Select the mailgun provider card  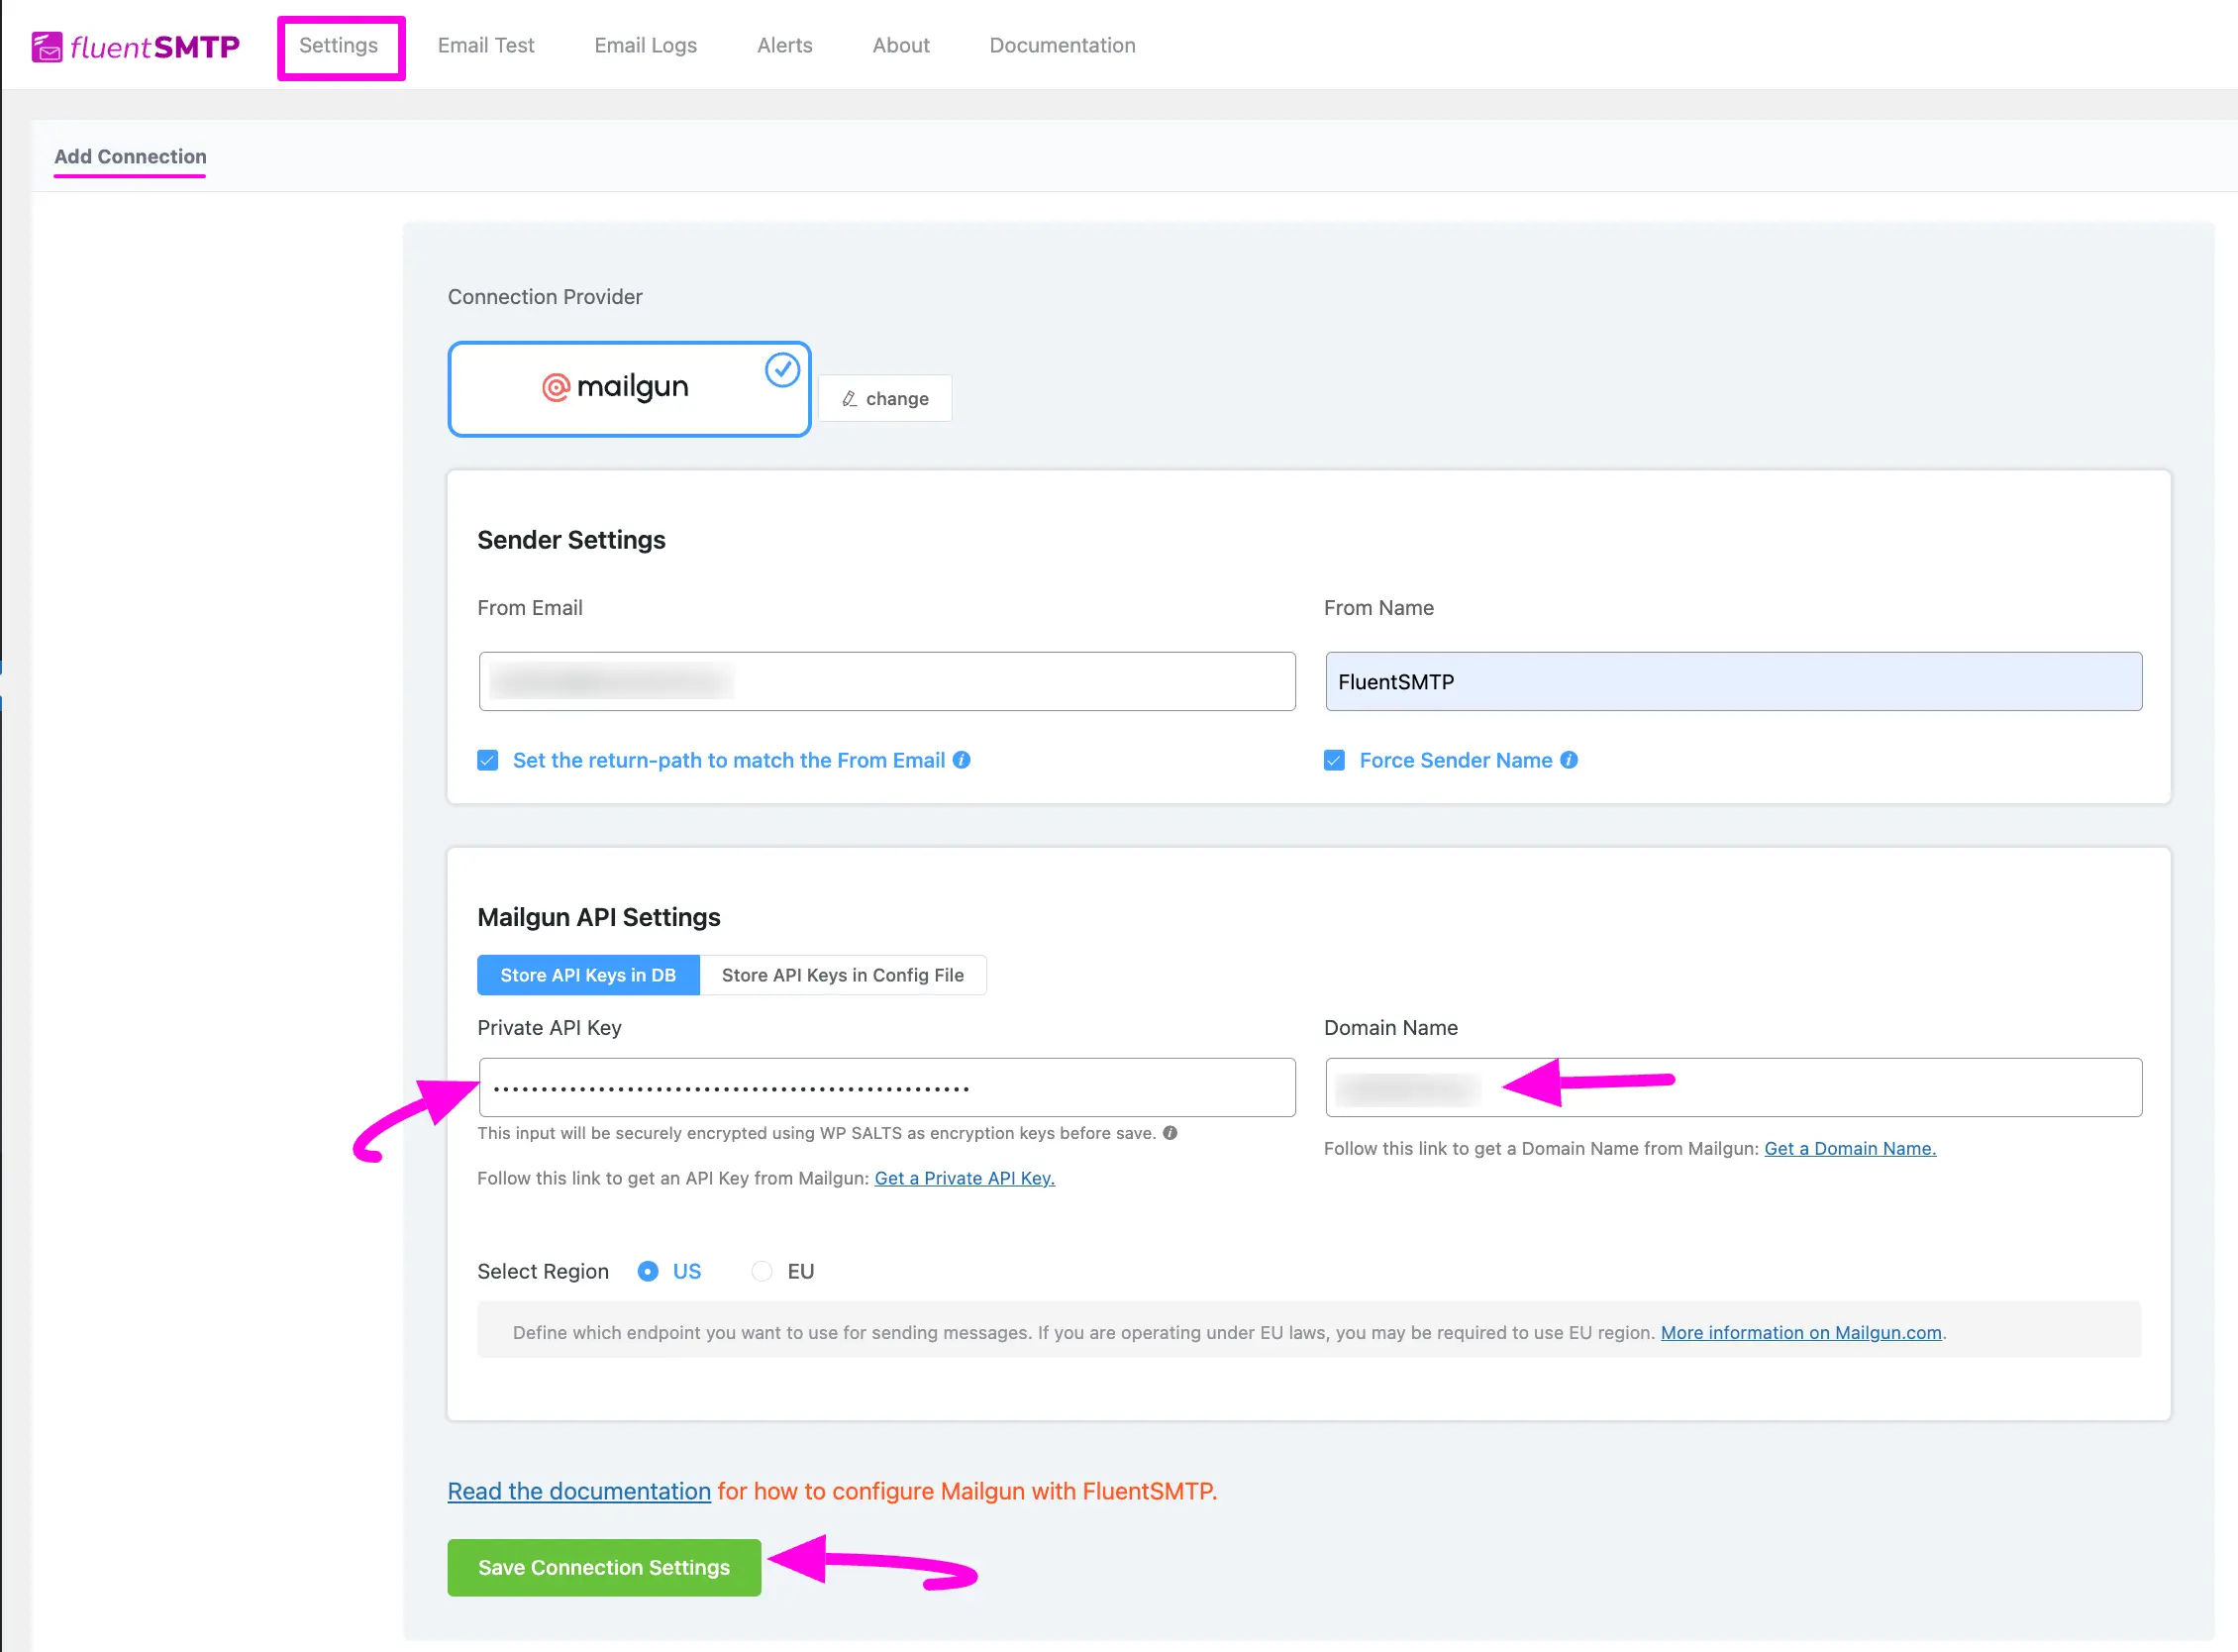point(629,389)
